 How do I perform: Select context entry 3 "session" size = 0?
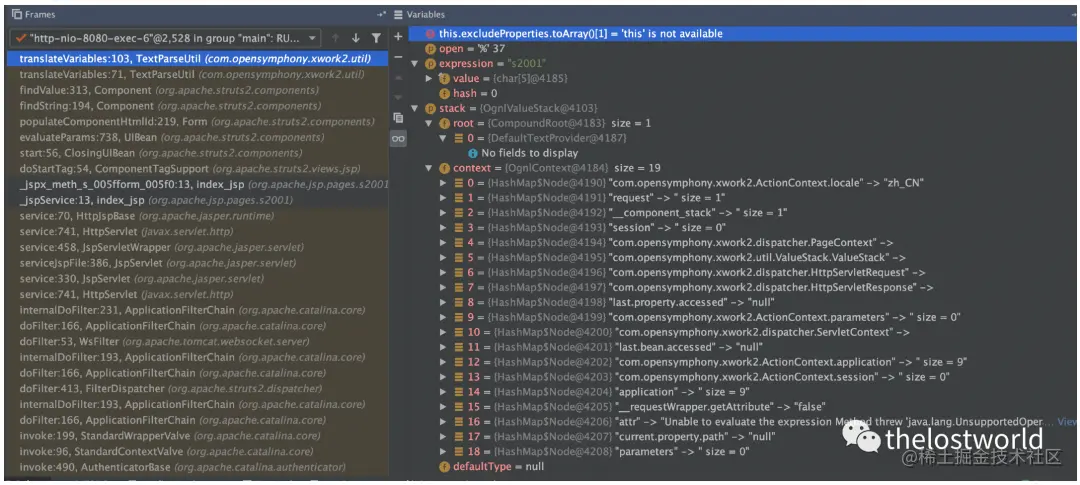(743, 227)
